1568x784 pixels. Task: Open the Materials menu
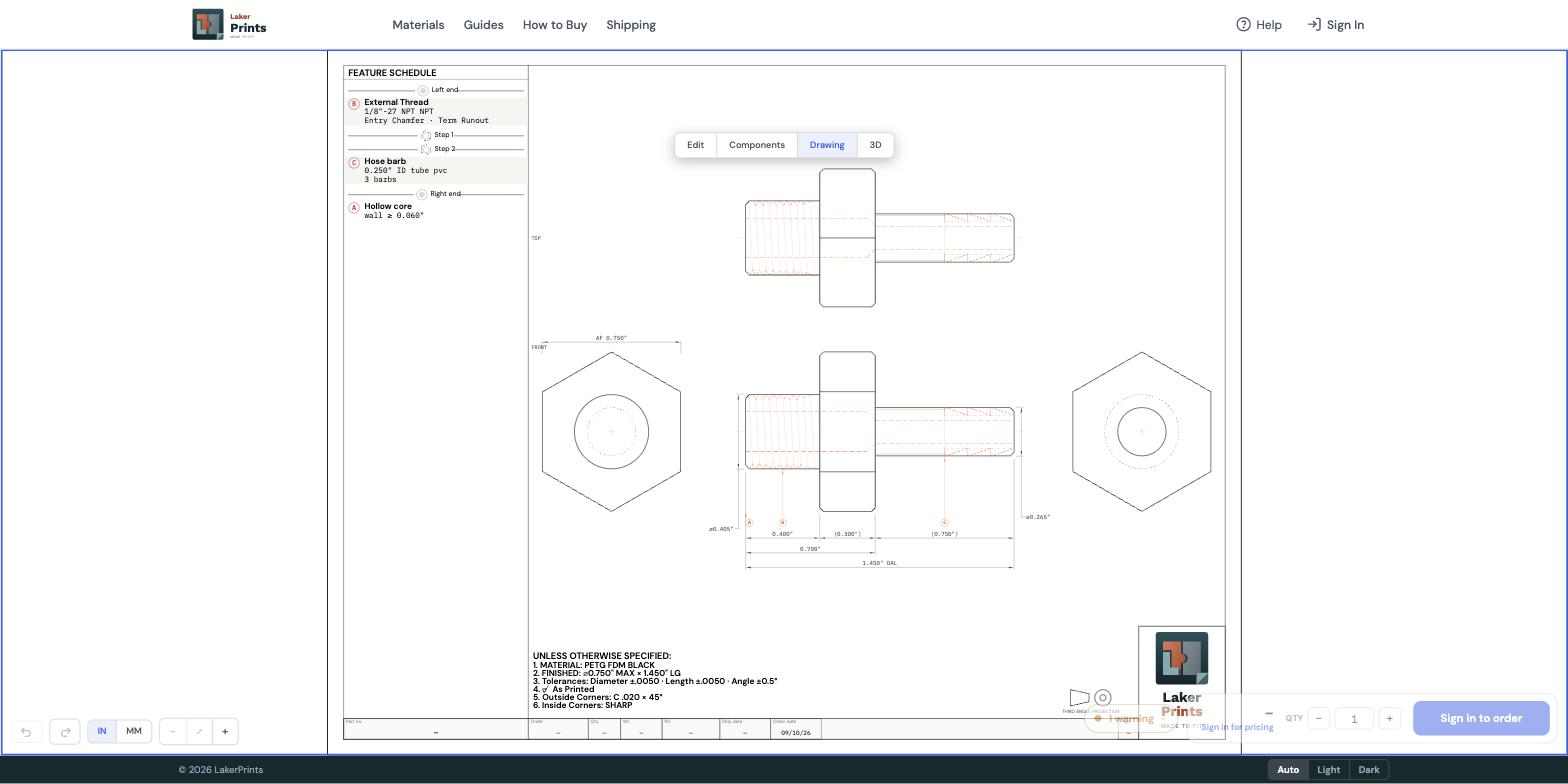click(418, 25)
